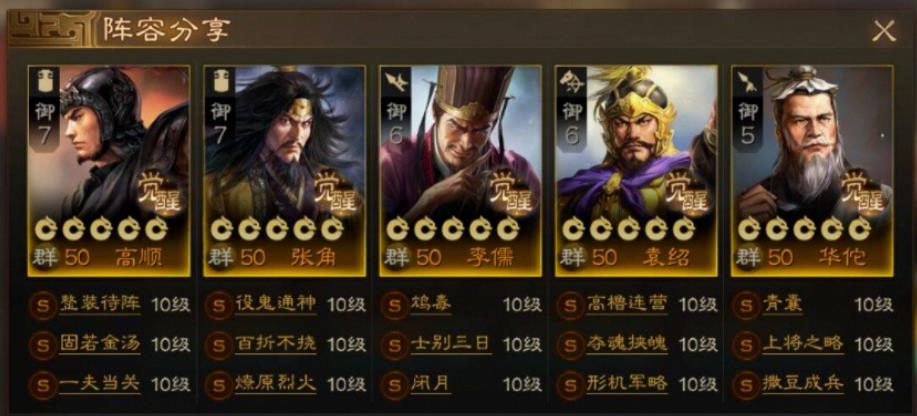Click the 觉醒 badge on 华佗's card
Viewport: 917px width, 416px height.
coord(863,193)
